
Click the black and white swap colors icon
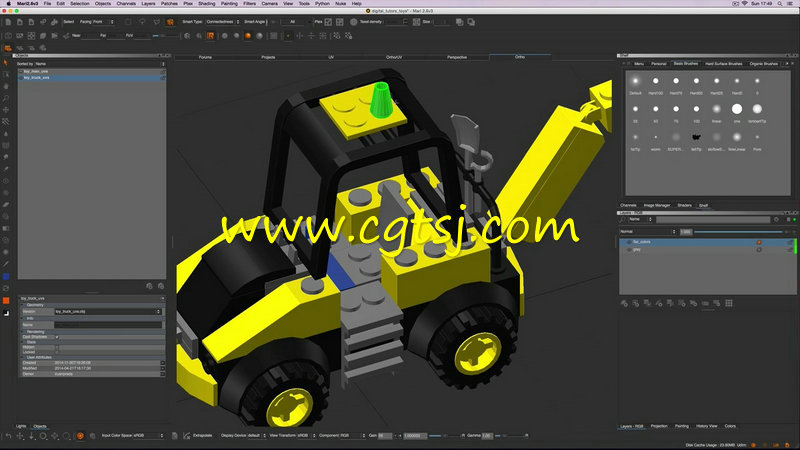click(6, 313)
